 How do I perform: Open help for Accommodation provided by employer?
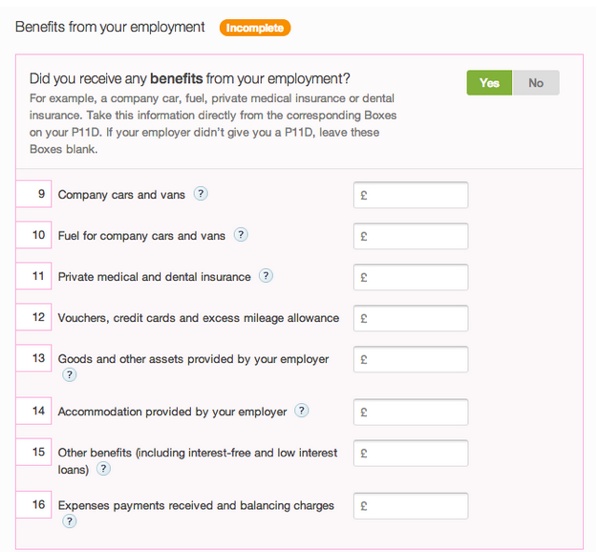pyautogui.click(x=301, y=410)
